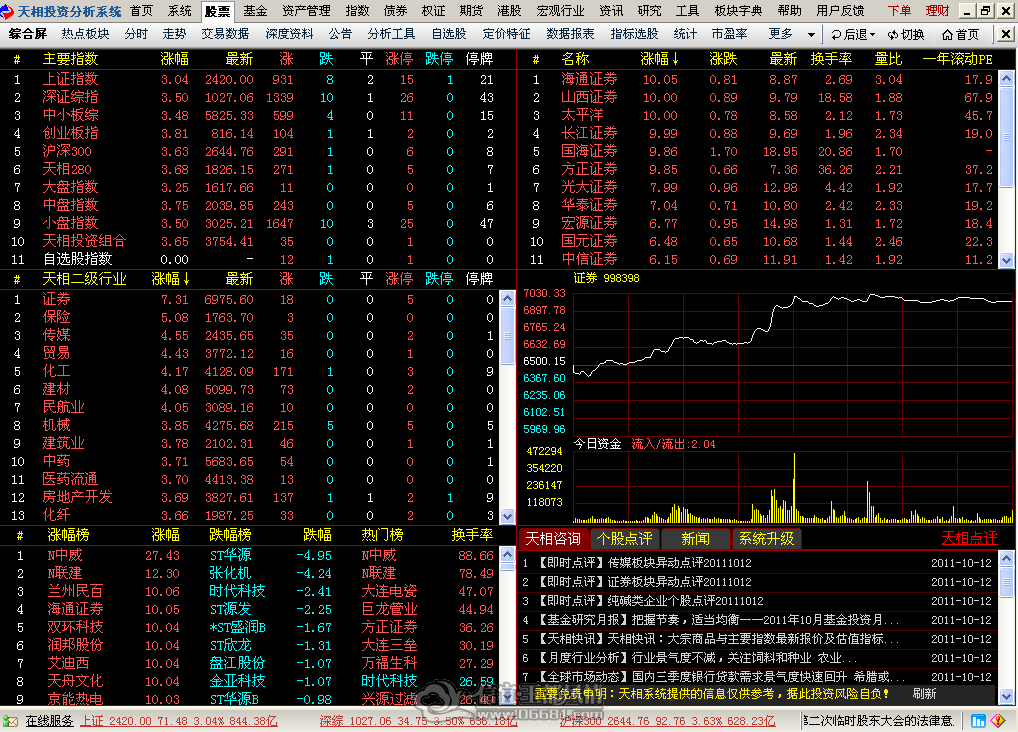Sort the stock list by the 换手率 column header
1018x732 pixels.
[831, 59]
